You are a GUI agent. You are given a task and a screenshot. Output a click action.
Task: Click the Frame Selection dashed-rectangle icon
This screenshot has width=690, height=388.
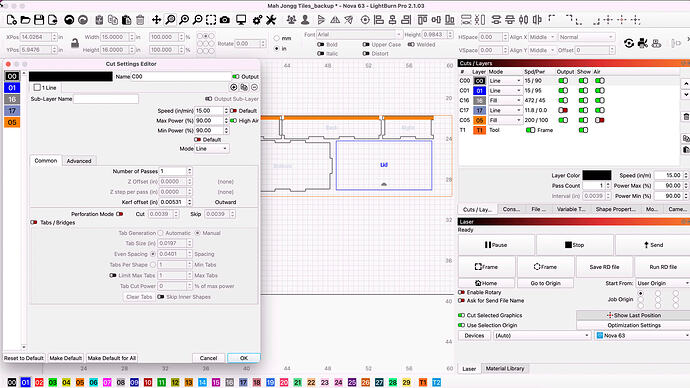click(x=211, y=20)
